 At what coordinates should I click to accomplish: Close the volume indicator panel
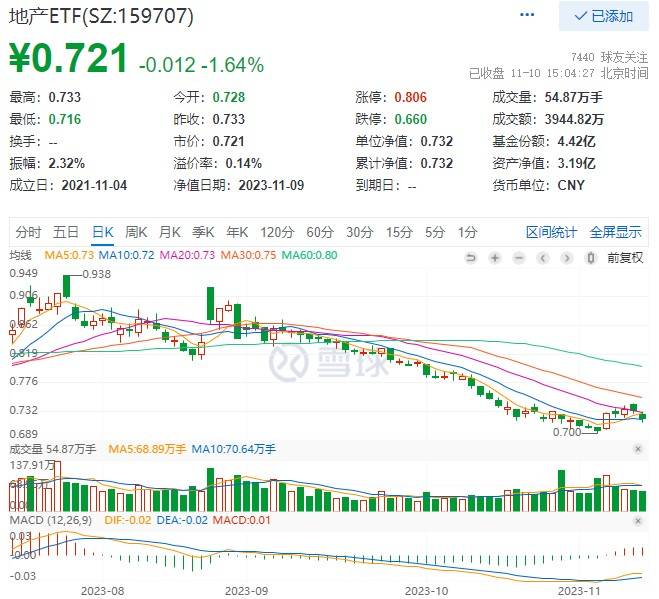point(639,451)
